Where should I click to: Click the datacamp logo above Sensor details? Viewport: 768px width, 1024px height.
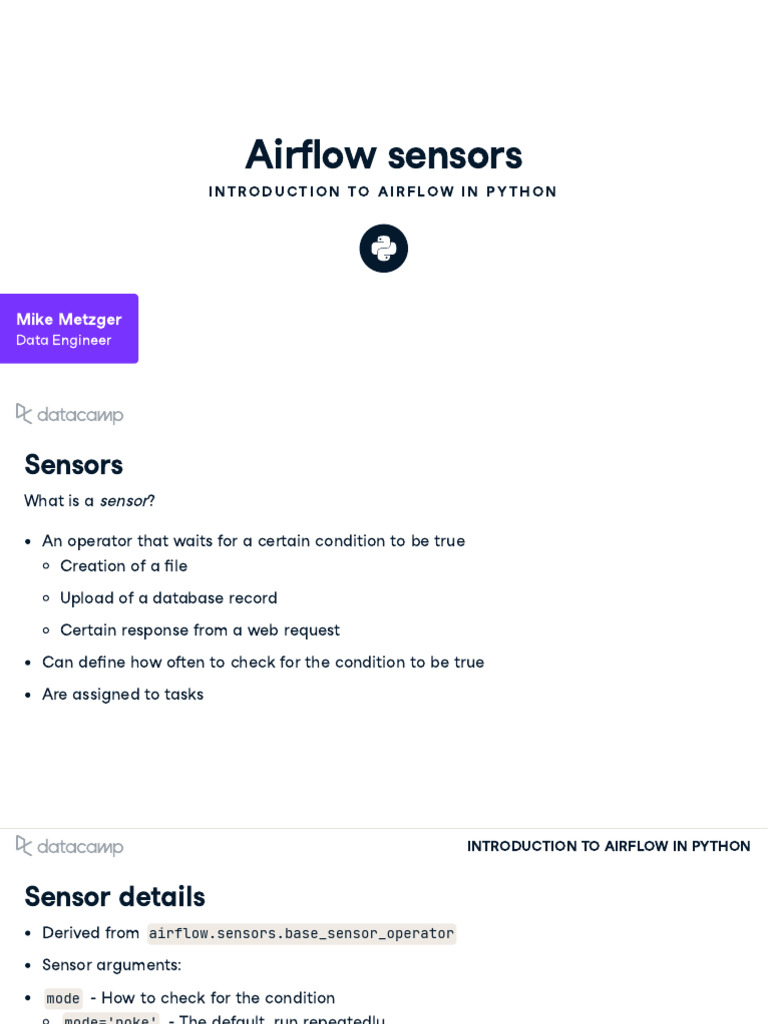click(x=70, y=846)
